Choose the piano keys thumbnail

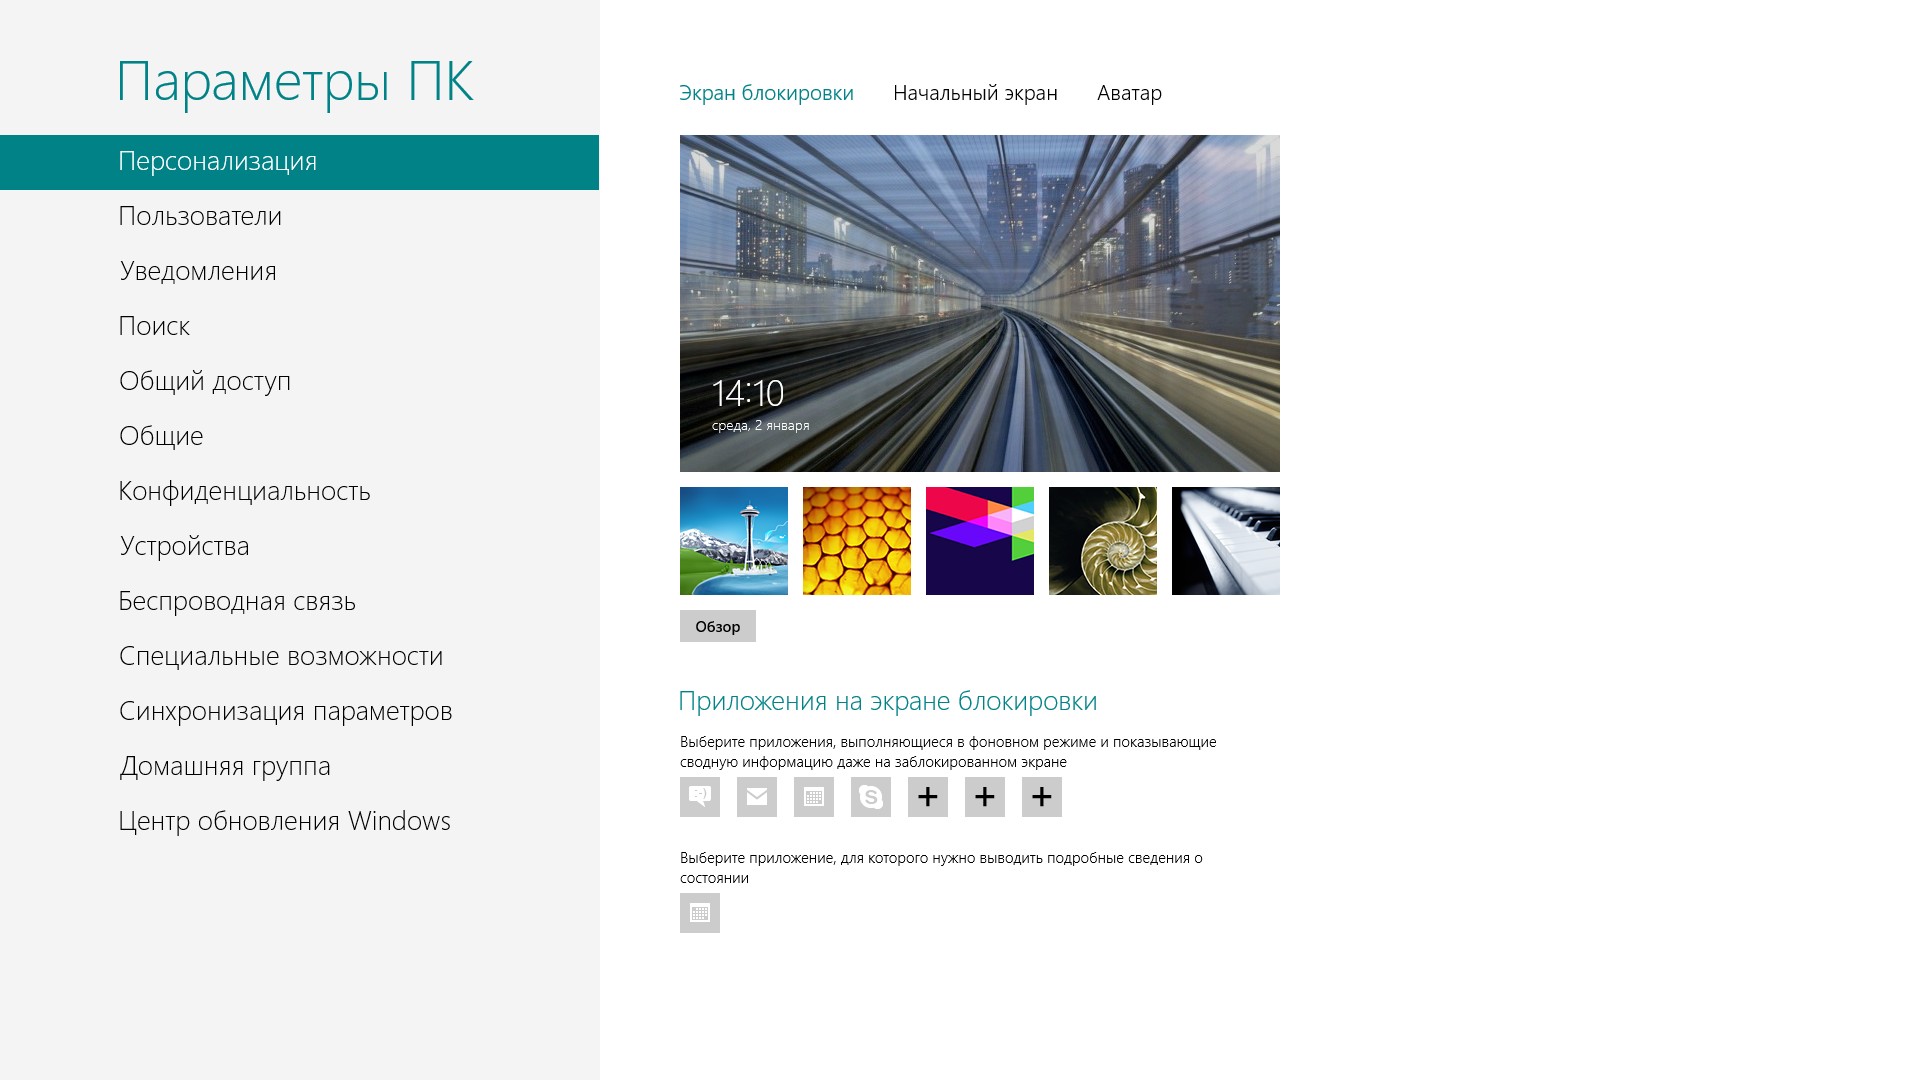1225,541
